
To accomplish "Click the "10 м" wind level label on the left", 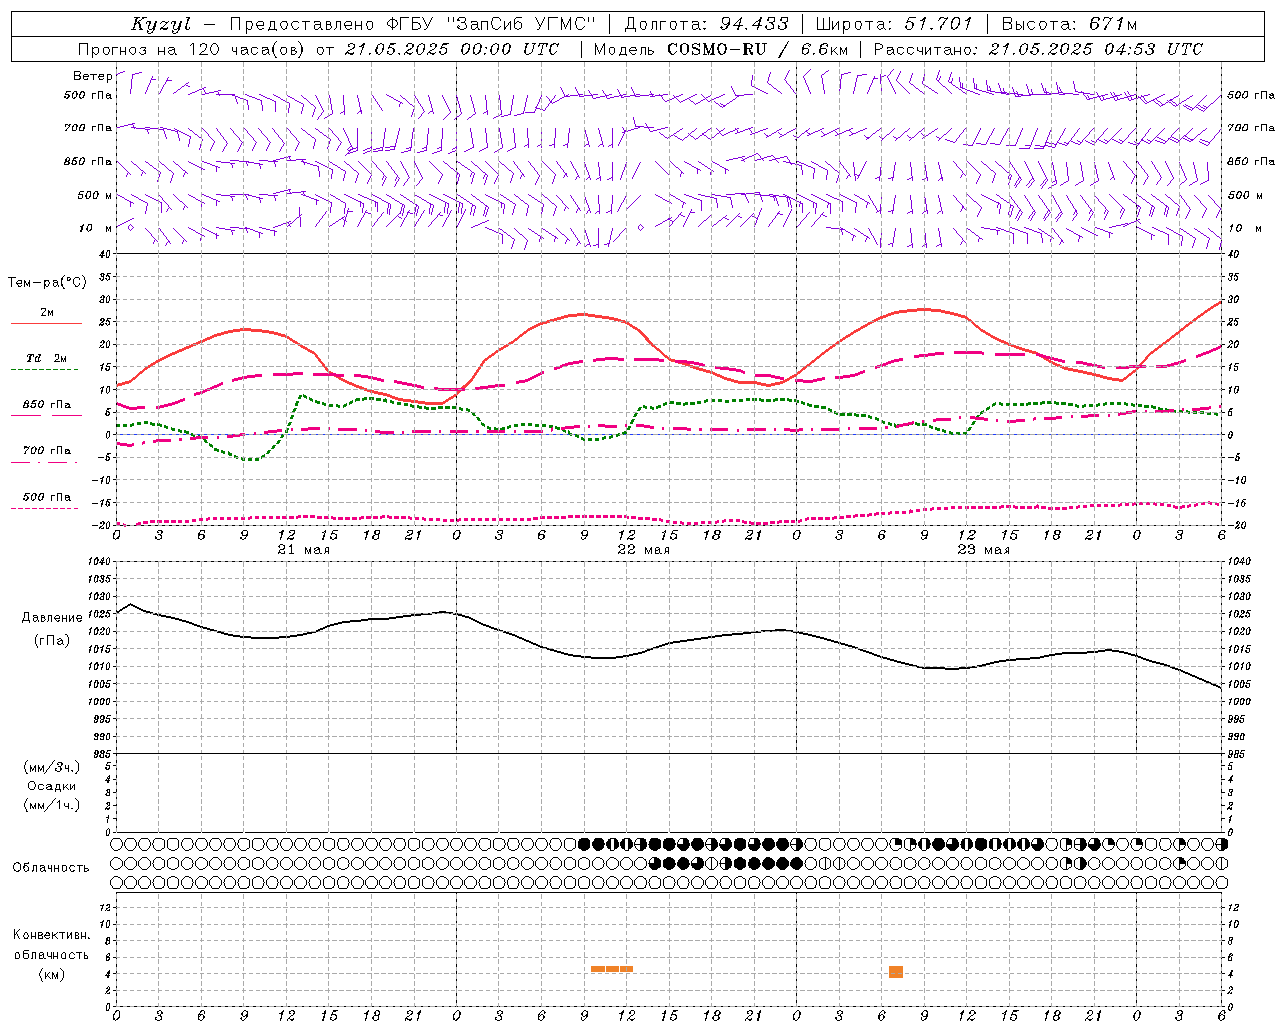I will pyautogui.click(x=96, y=228).
